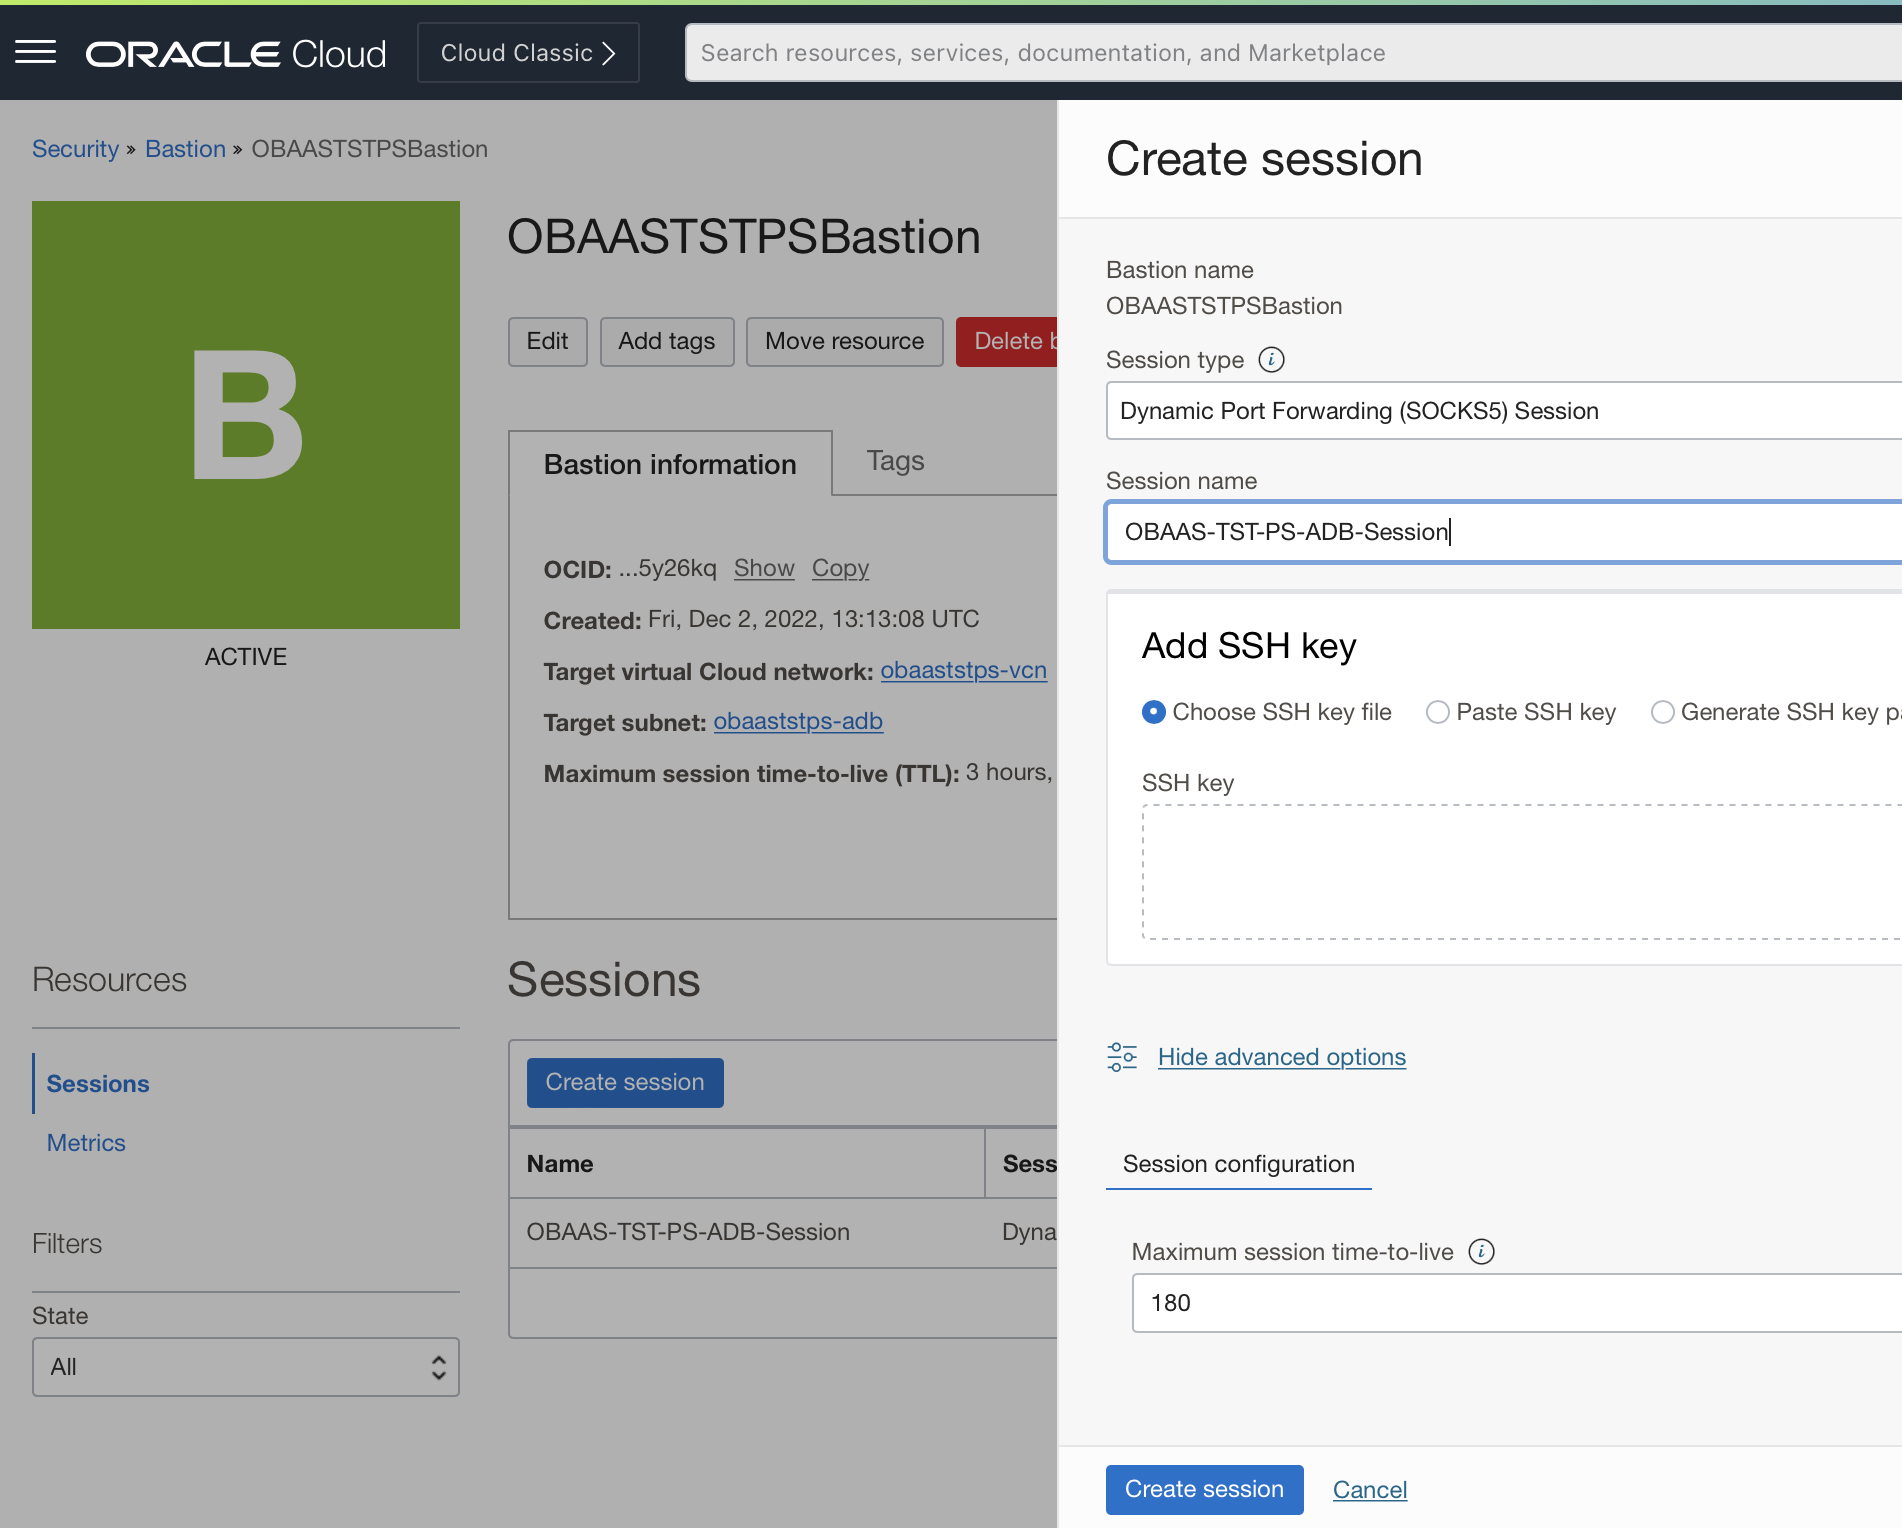Select Generate SSH key pair option
Screen dimensions: 1902x1528
click(1662, 712)
